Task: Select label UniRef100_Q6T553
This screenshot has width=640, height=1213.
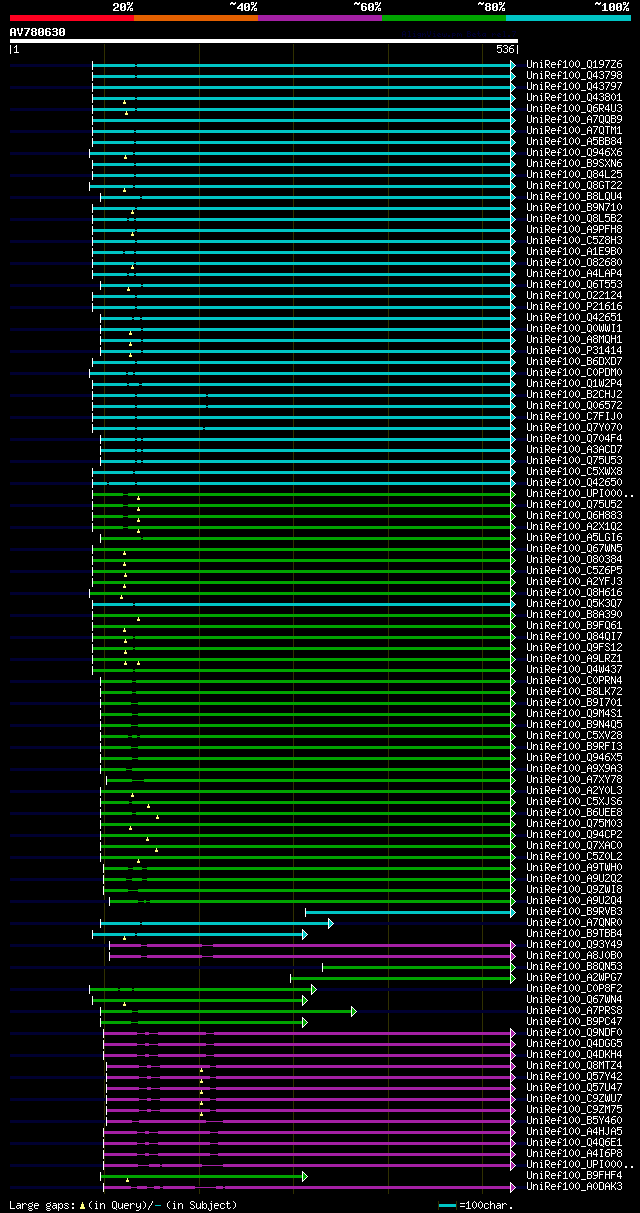Action: click(574, 284)
